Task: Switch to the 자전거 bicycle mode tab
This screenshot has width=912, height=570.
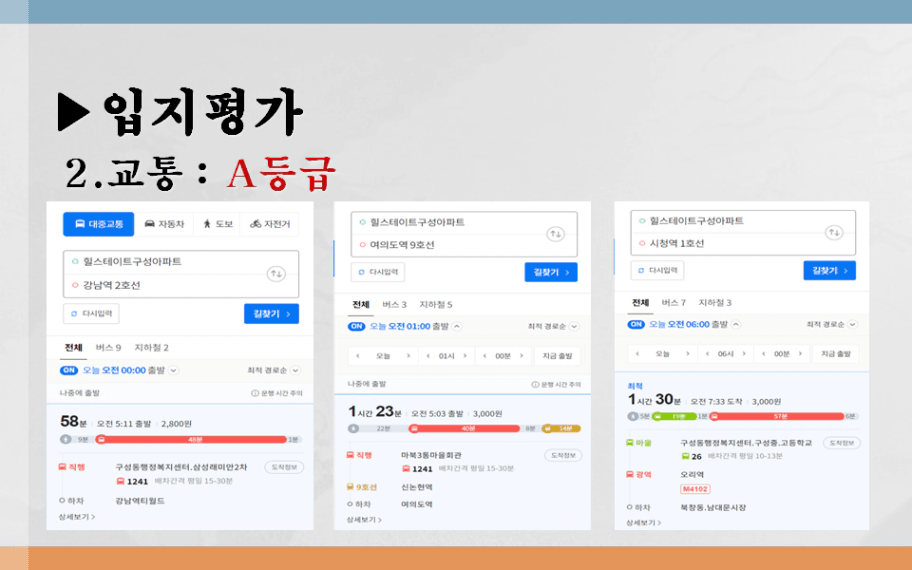Action: point(269,224)
